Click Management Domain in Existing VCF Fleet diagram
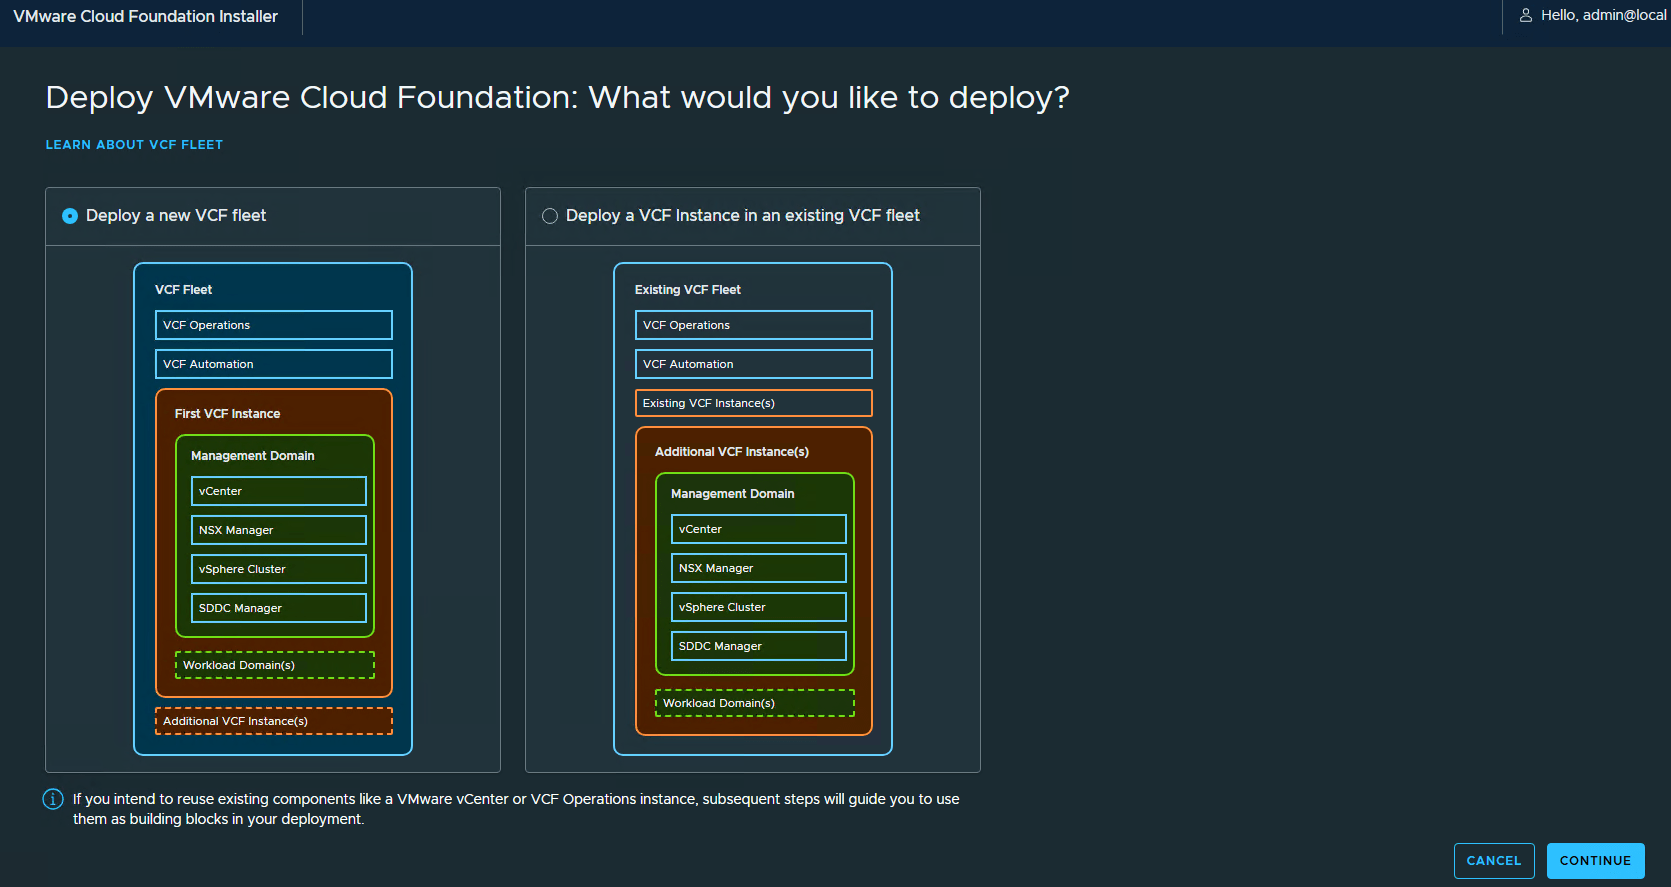Viewport: 1671px width, 887px height. pyautogui.click(x=733, y=494)
